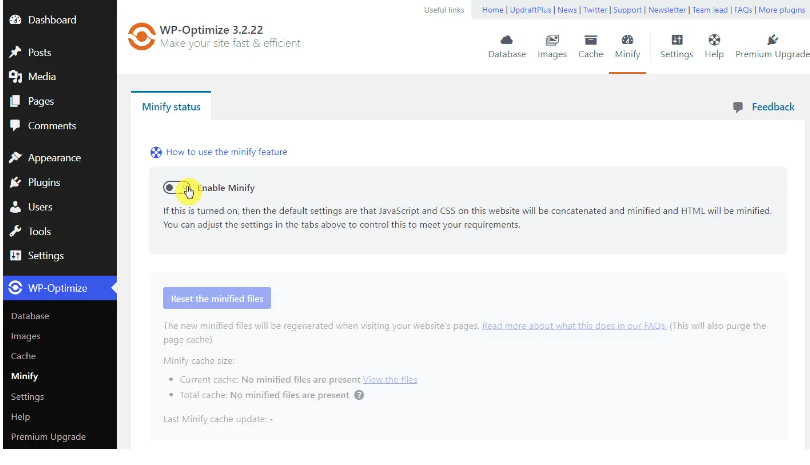The image size is (810, 465).
Task: Open Images submenu under WP-Optimize
Action: point(25,336)
